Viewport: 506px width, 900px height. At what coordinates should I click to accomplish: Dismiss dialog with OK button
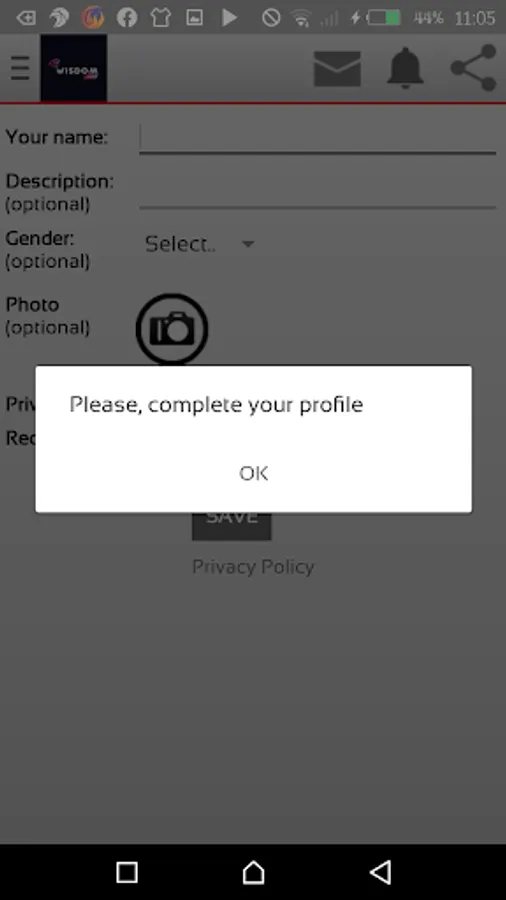click(254, 474)
